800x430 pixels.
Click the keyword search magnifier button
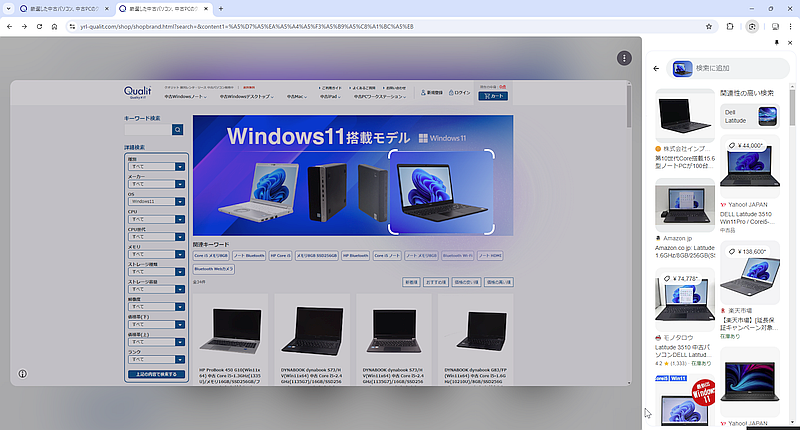[178, 130]
